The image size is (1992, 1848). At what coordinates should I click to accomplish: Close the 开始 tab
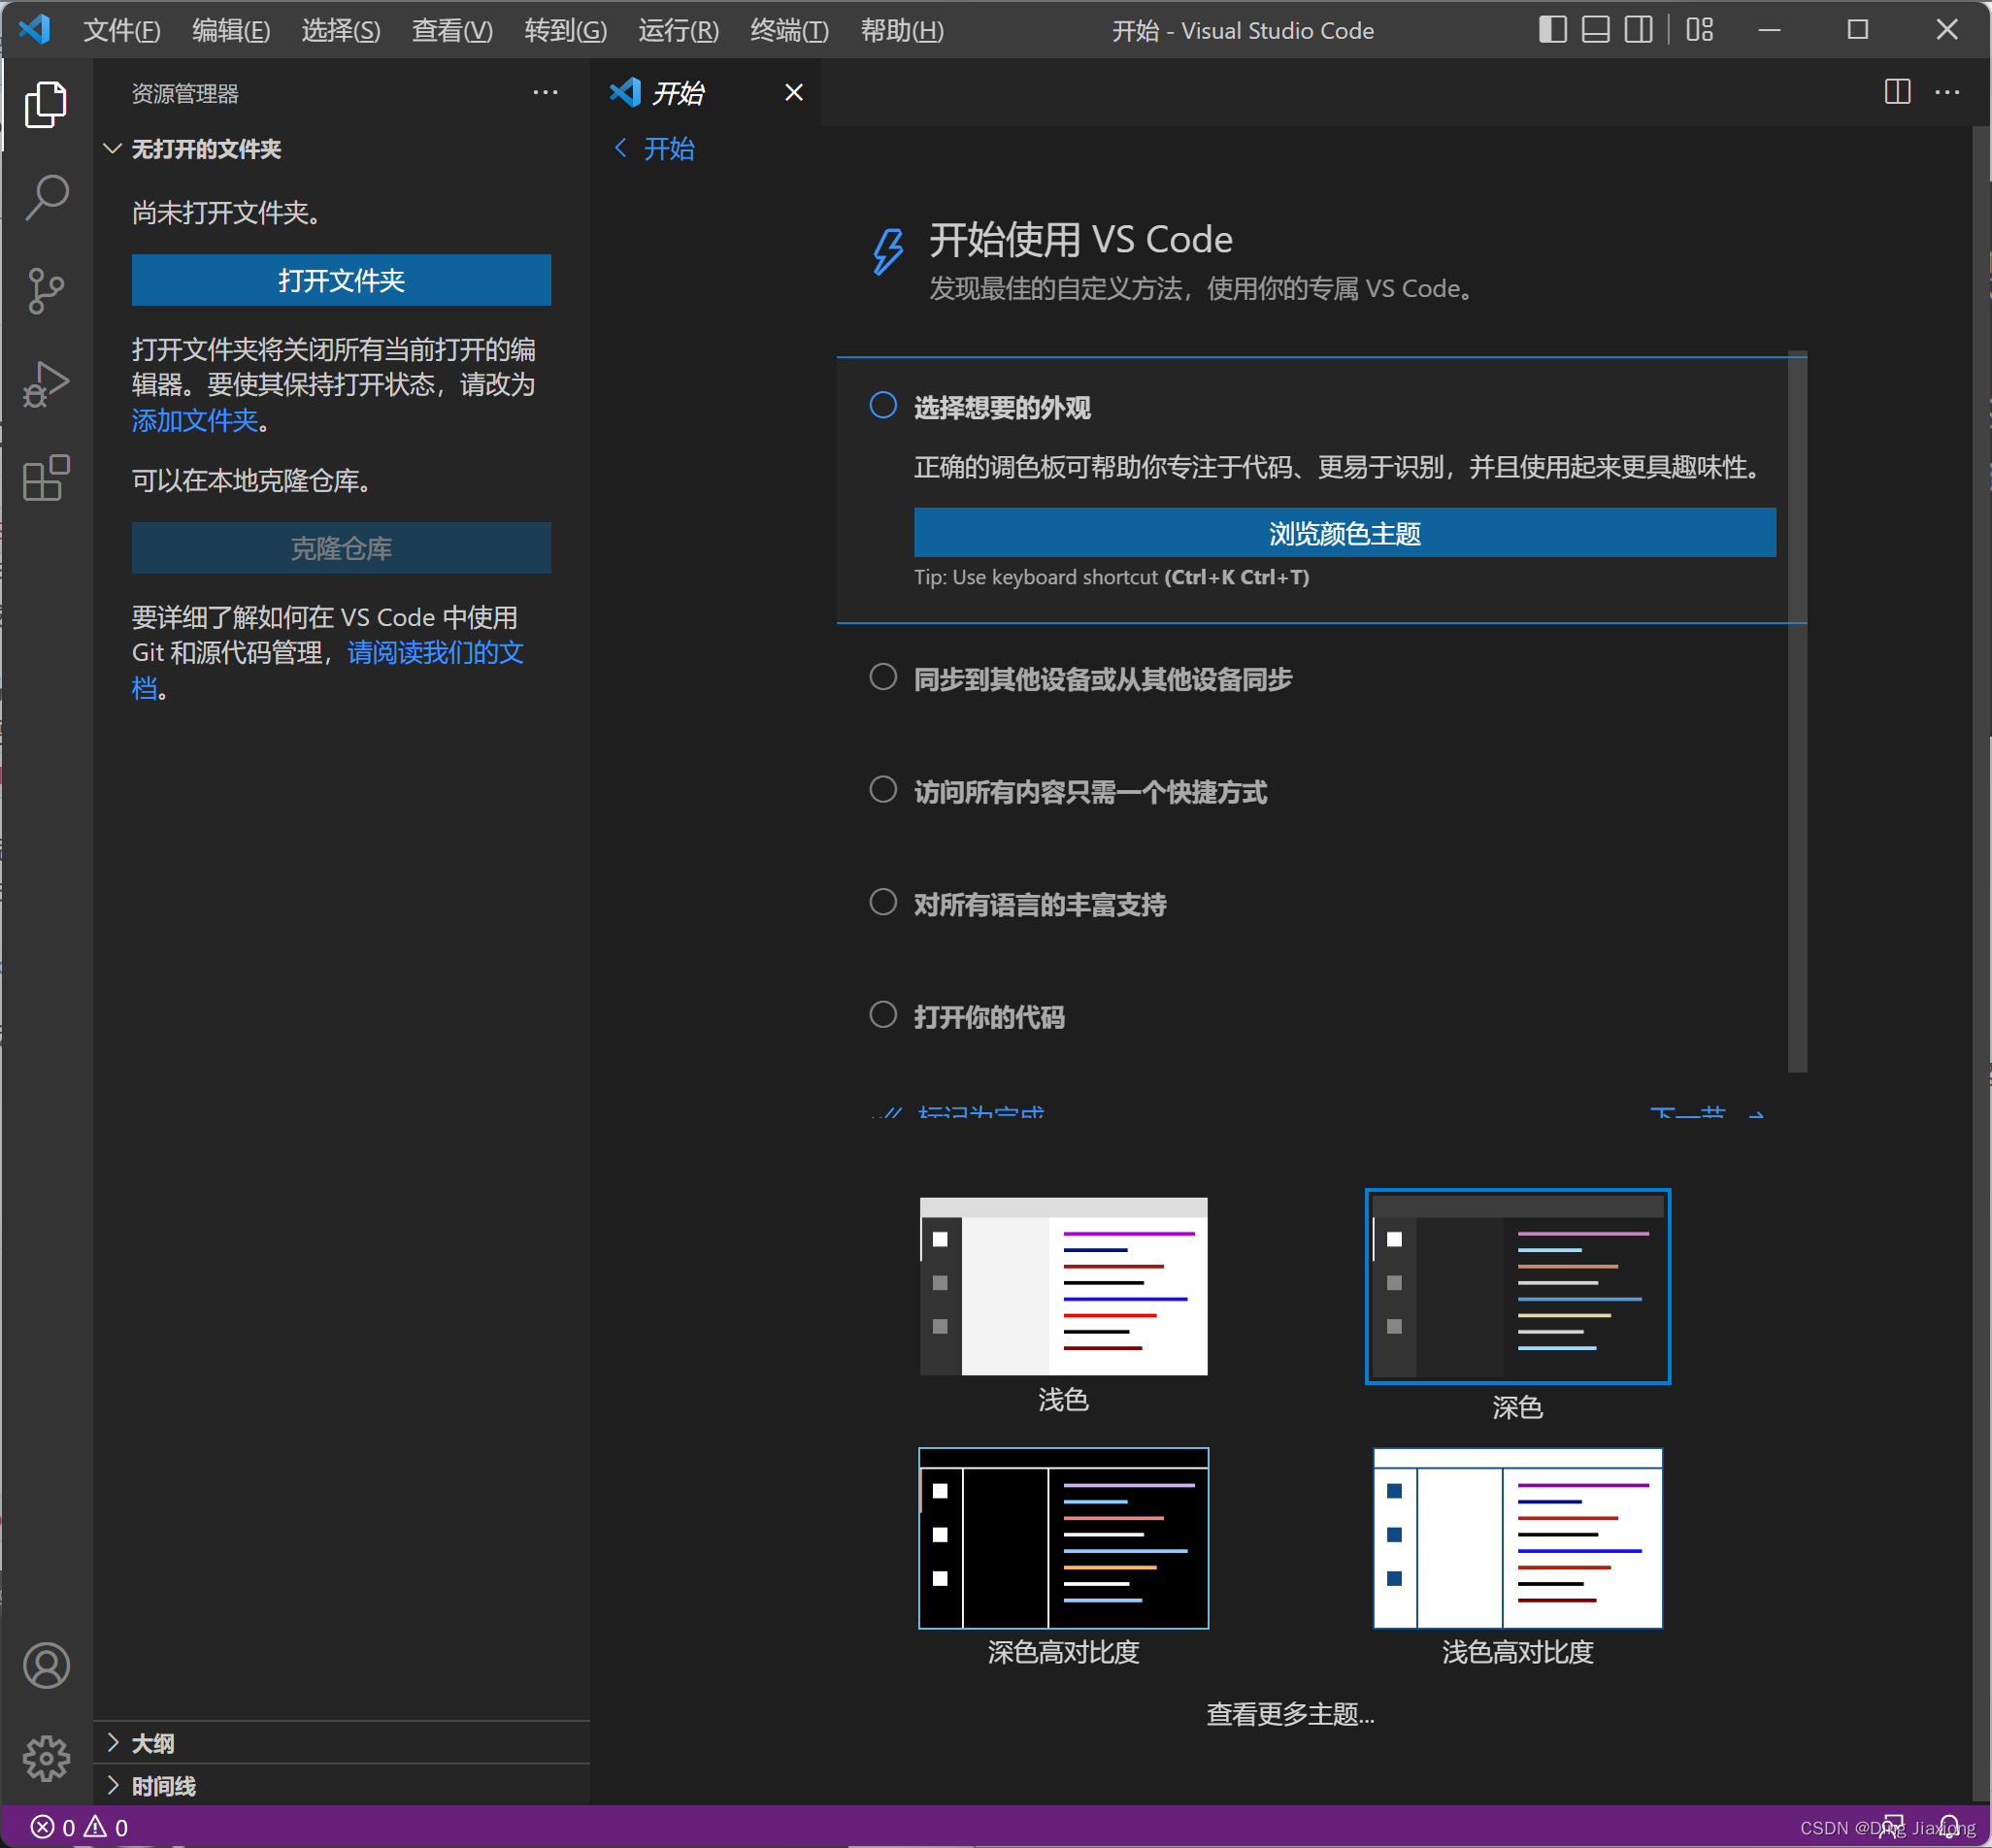(794, 92)
